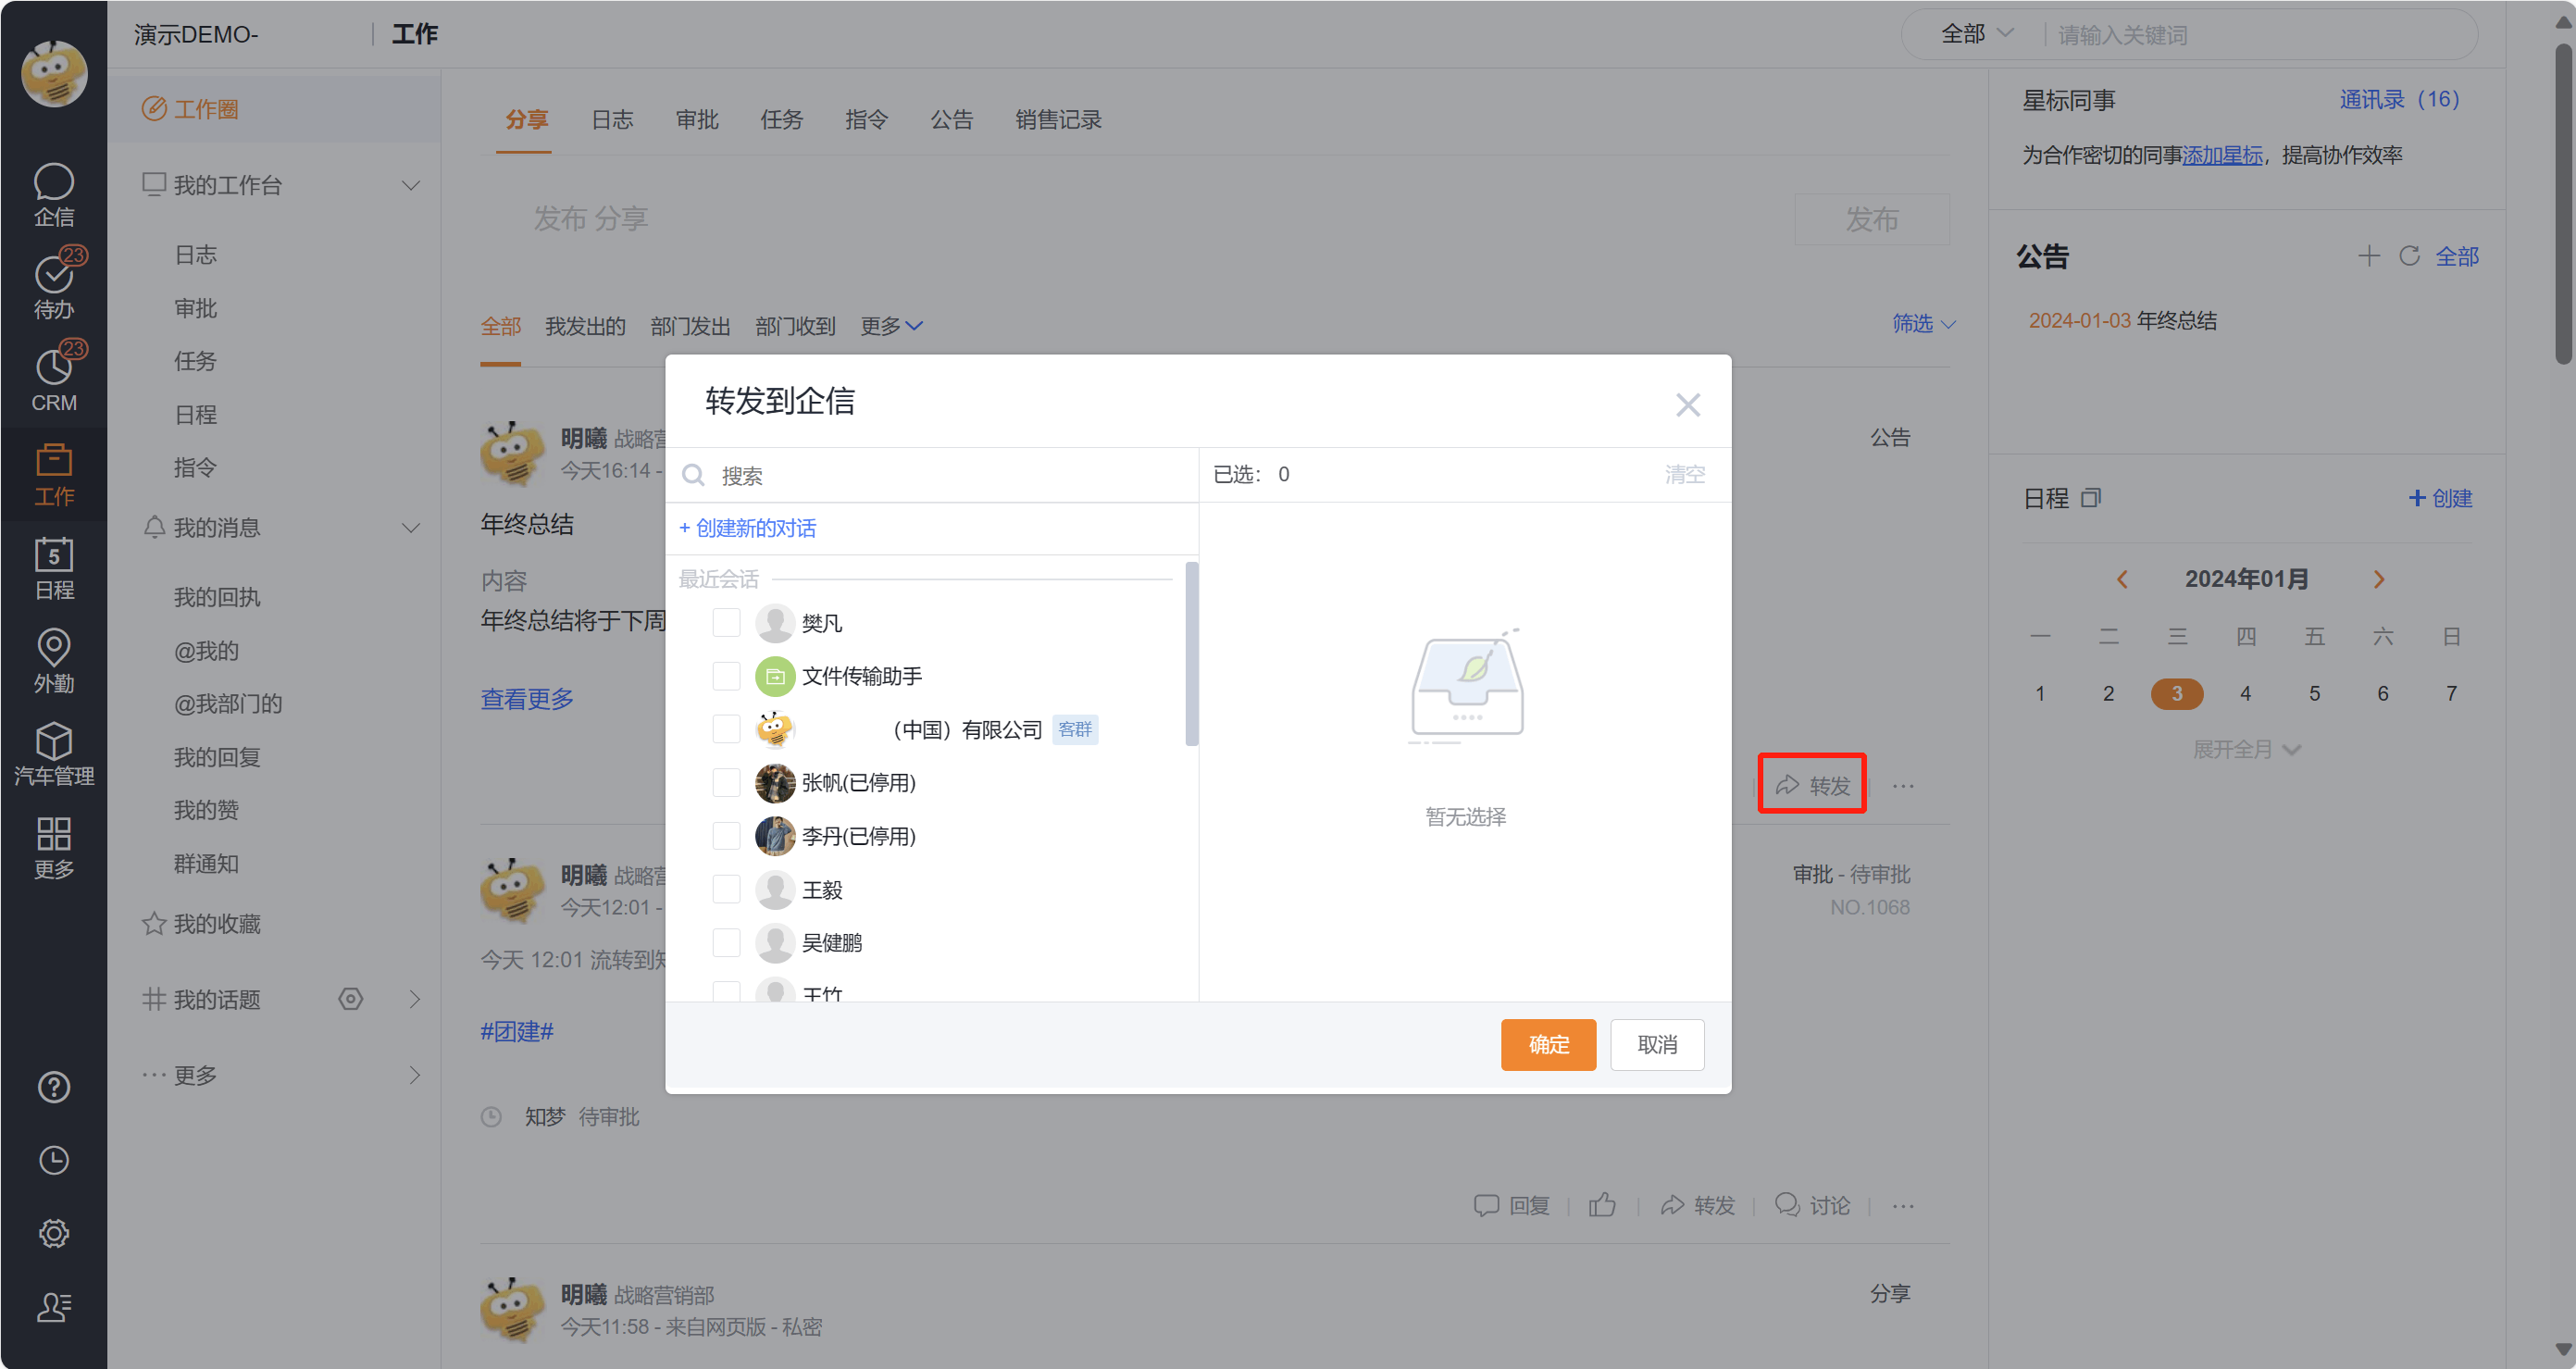Click the 创建新的对话 link
The image size is (2576, 1369).
747,528
